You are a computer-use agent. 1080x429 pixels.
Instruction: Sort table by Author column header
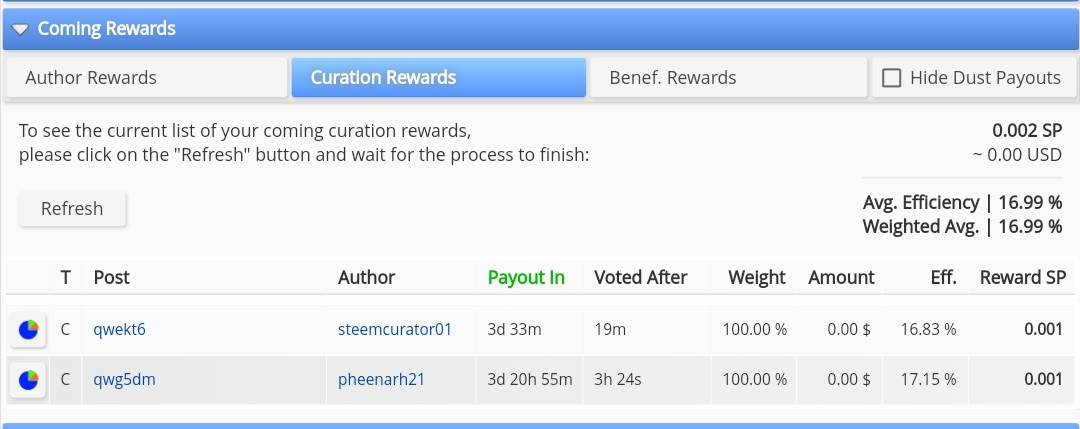click(x=366, y=278)
